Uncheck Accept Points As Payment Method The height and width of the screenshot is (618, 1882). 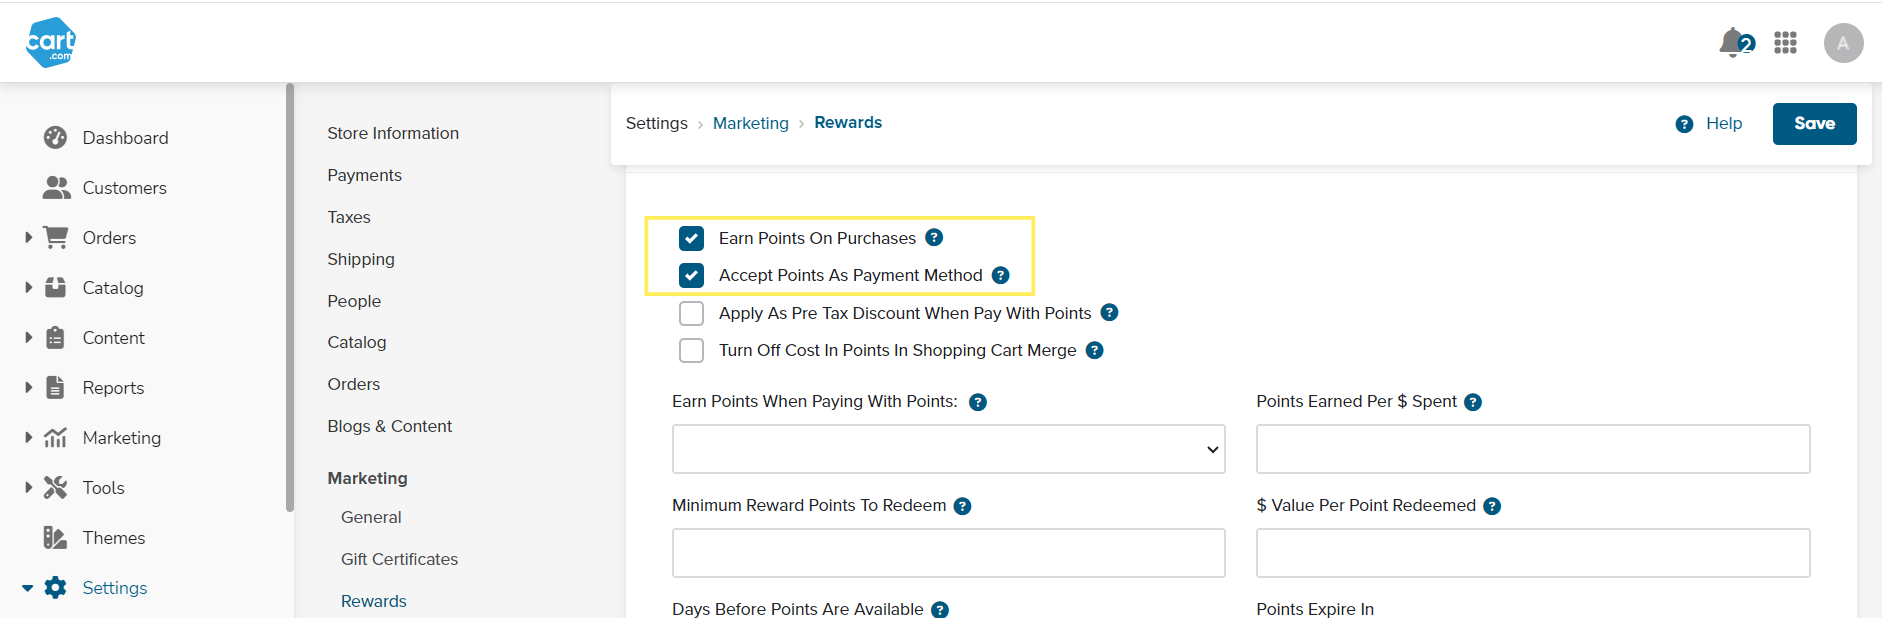coord(691,275)
